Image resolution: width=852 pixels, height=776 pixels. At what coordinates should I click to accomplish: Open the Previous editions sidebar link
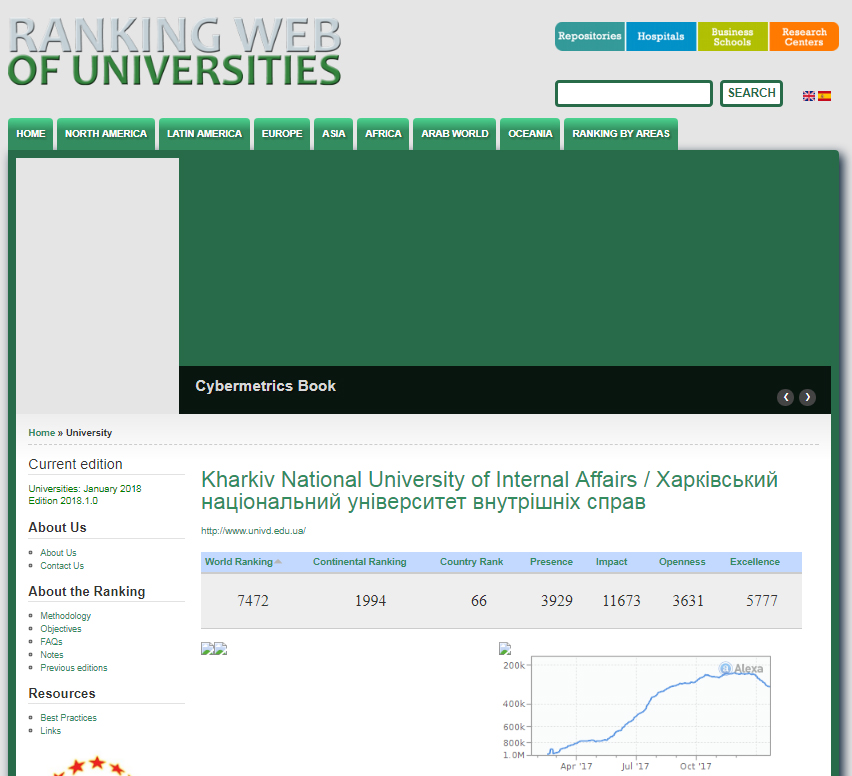[74, 668]
